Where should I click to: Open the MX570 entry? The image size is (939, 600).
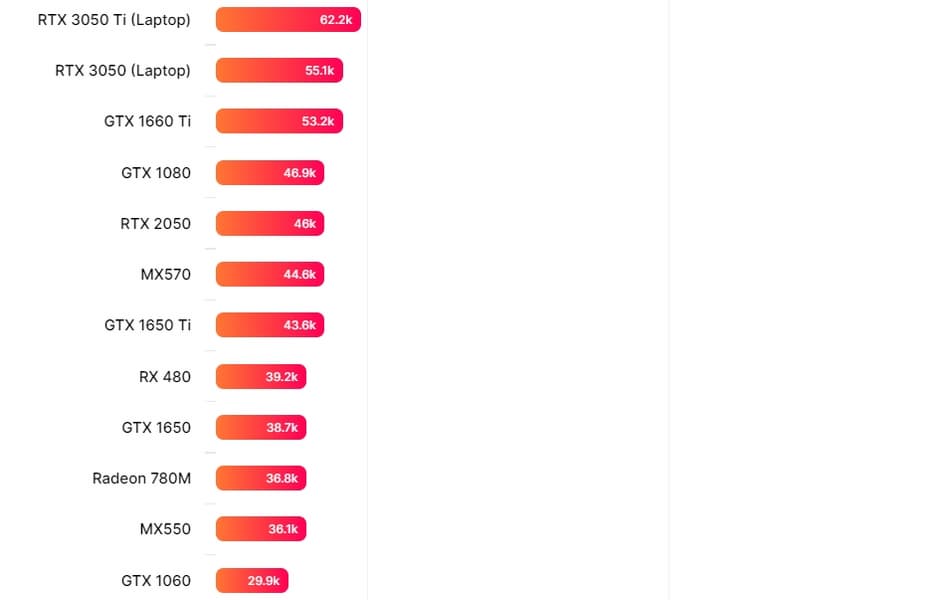pyautogui.click(x=166, y=274)
